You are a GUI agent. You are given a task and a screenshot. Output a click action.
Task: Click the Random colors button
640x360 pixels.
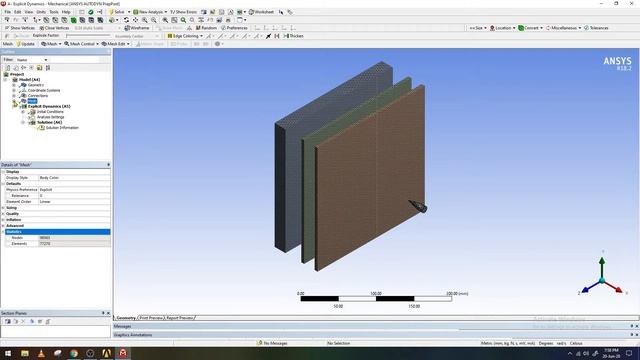[206, 28]
